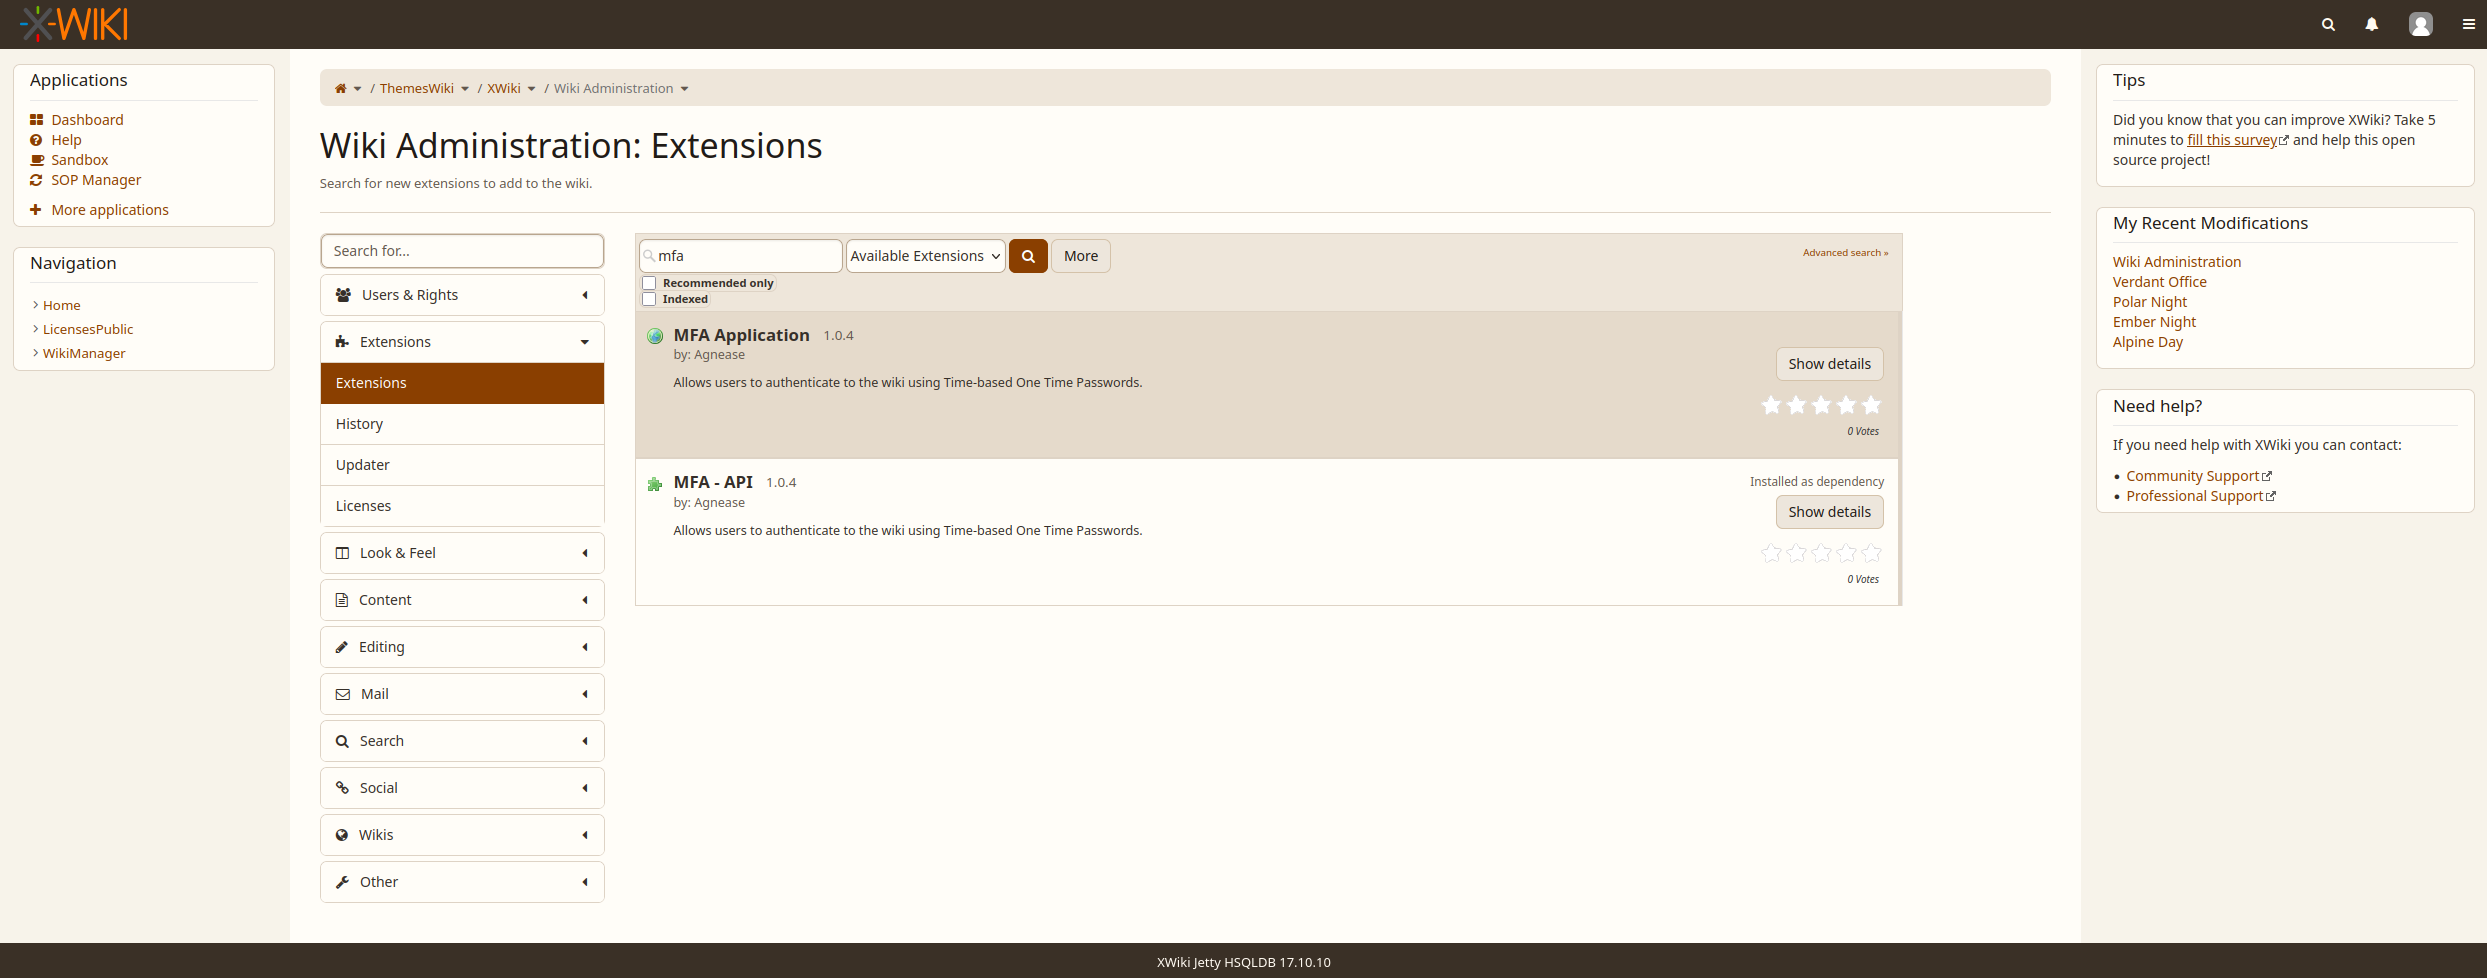
Task: Open the Updater submenu item
Action: click(x=462, y=465)
